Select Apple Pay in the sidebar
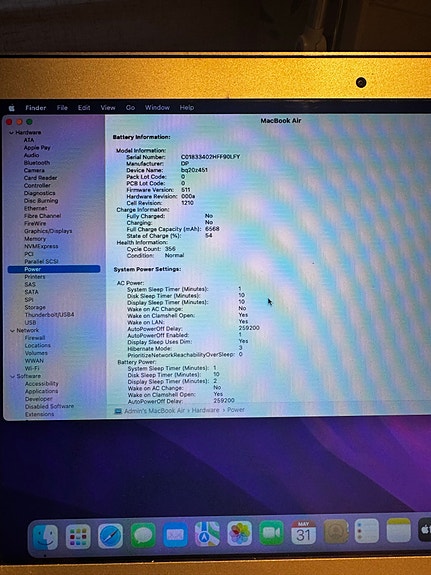The height and width of the screenshot is (575, 431). [x=37, y=147]
